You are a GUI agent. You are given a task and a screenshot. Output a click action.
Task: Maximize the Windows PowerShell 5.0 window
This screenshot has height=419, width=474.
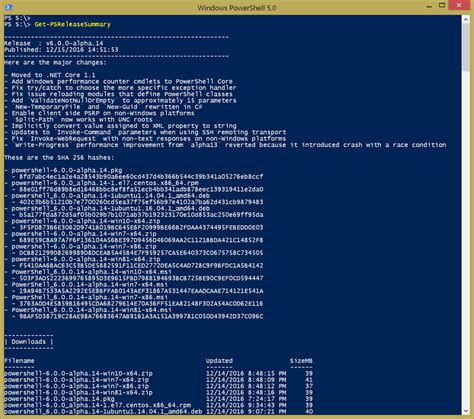coord(442,6)
